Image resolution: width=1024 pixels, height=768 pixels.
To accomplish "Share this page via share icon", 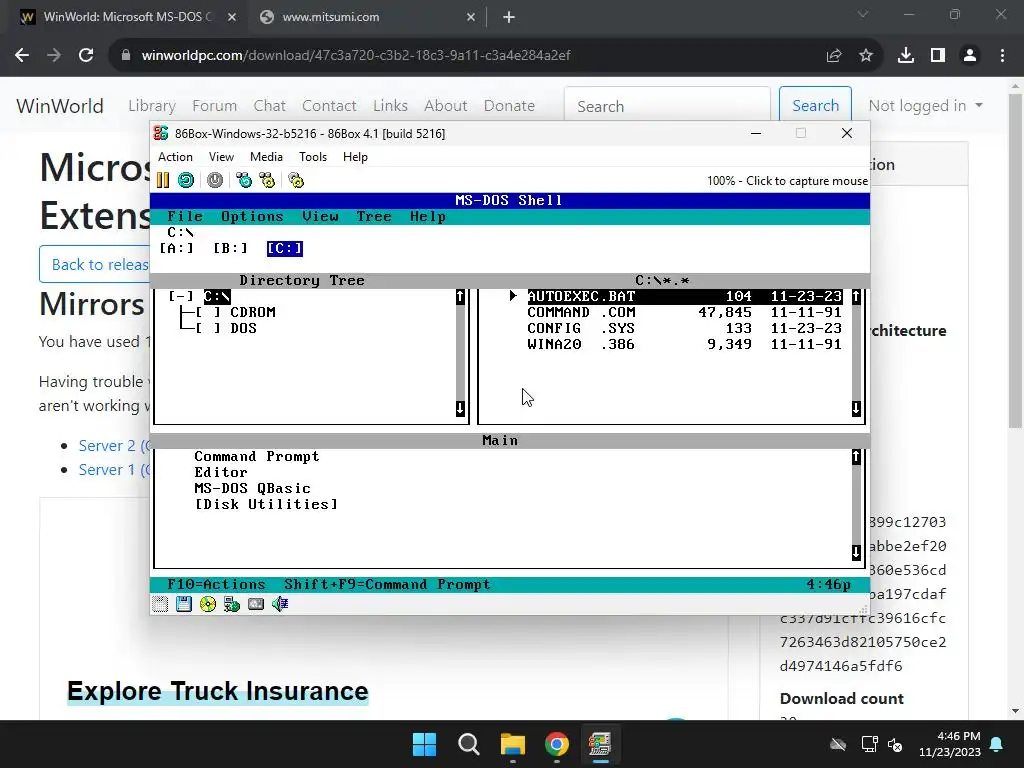I will click(834, 56).
